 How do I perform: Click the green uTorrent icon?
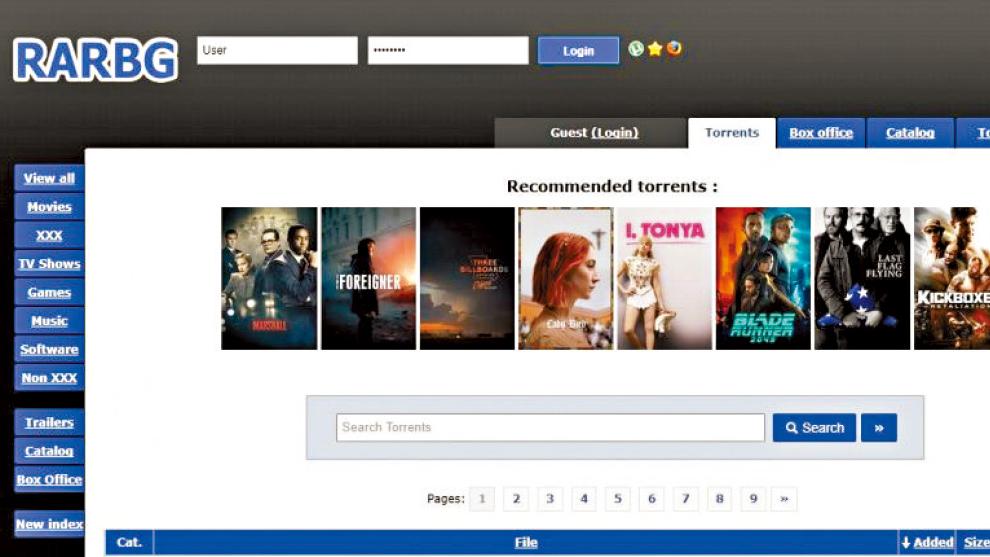(x=636, y=49)
